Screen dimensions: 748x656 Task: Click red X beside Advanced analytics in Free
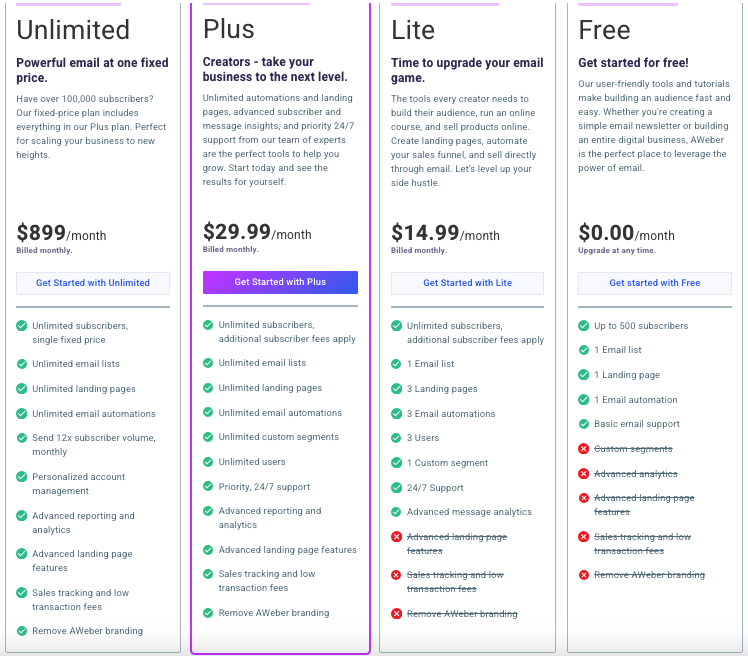(x=583, y=473)
